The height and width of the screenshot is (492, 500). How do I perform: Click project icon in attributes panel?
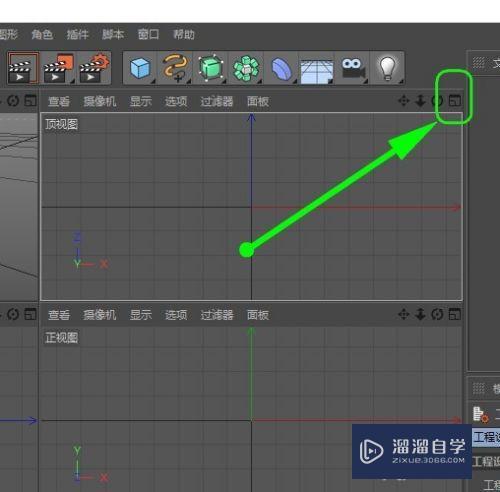(x=480, y=415)
